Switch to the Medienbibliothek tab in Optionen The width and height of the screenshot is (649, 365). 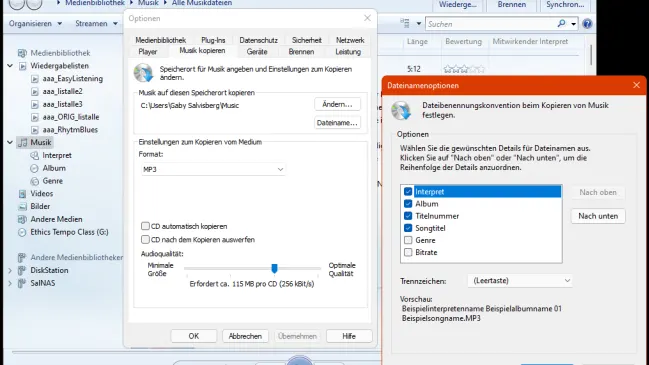[161, 40]
